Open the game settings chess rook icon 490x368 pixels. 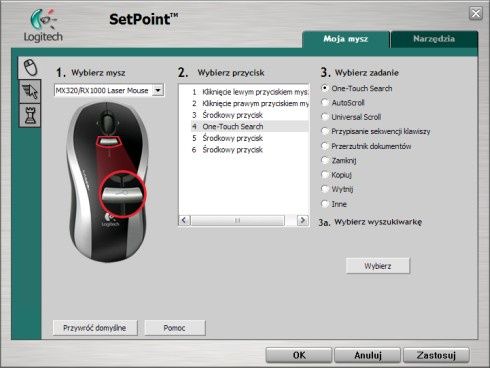(x=30, y=115)
